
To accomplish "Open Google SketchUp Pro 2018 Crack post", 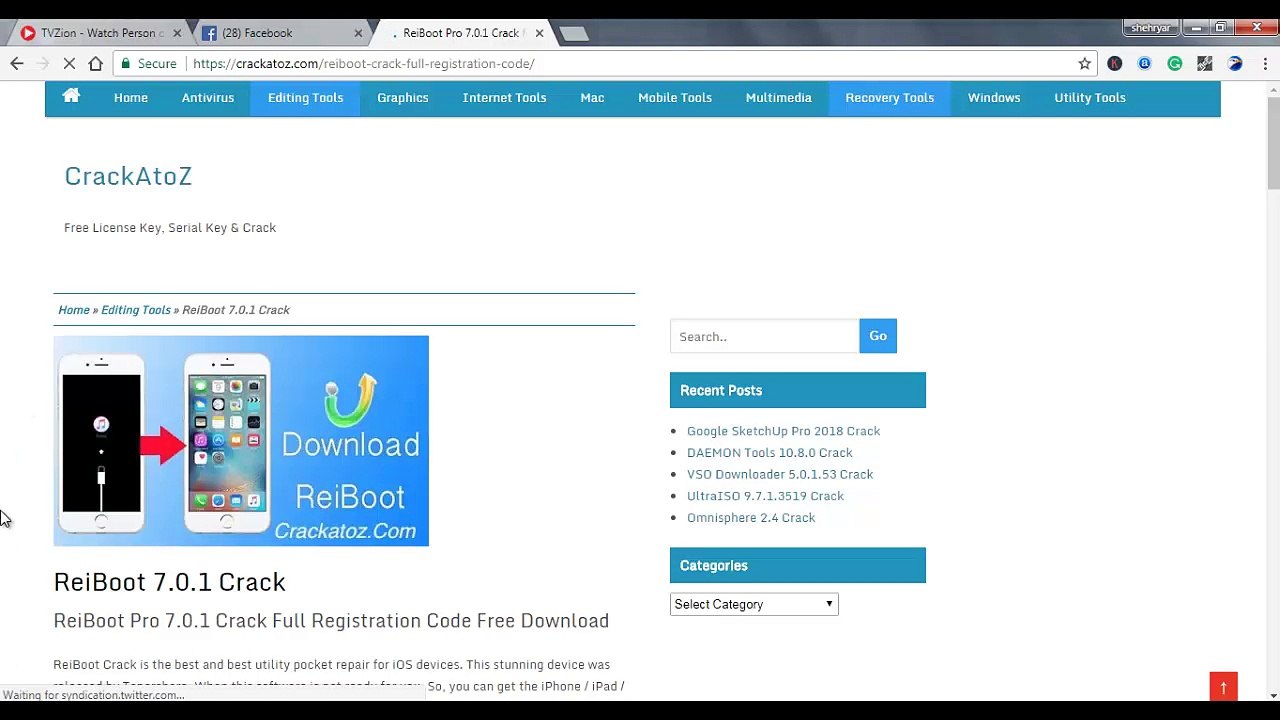I will 783,431.
